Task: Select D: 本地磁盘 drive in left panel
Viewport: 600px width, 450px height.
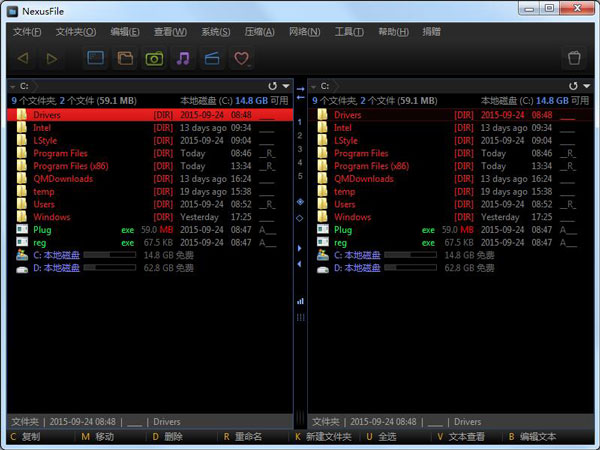Action: point(150,268)
